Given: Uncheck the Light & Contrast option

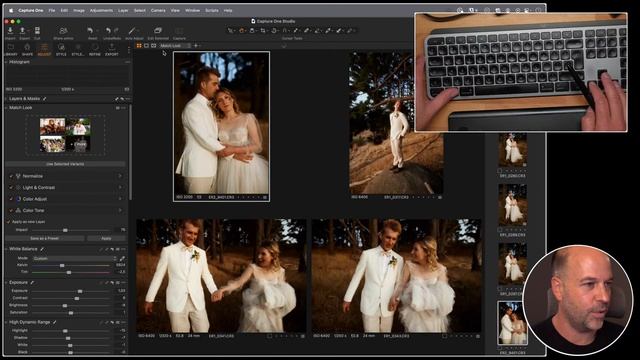Looking at the screenshot, I should (11, 187).
